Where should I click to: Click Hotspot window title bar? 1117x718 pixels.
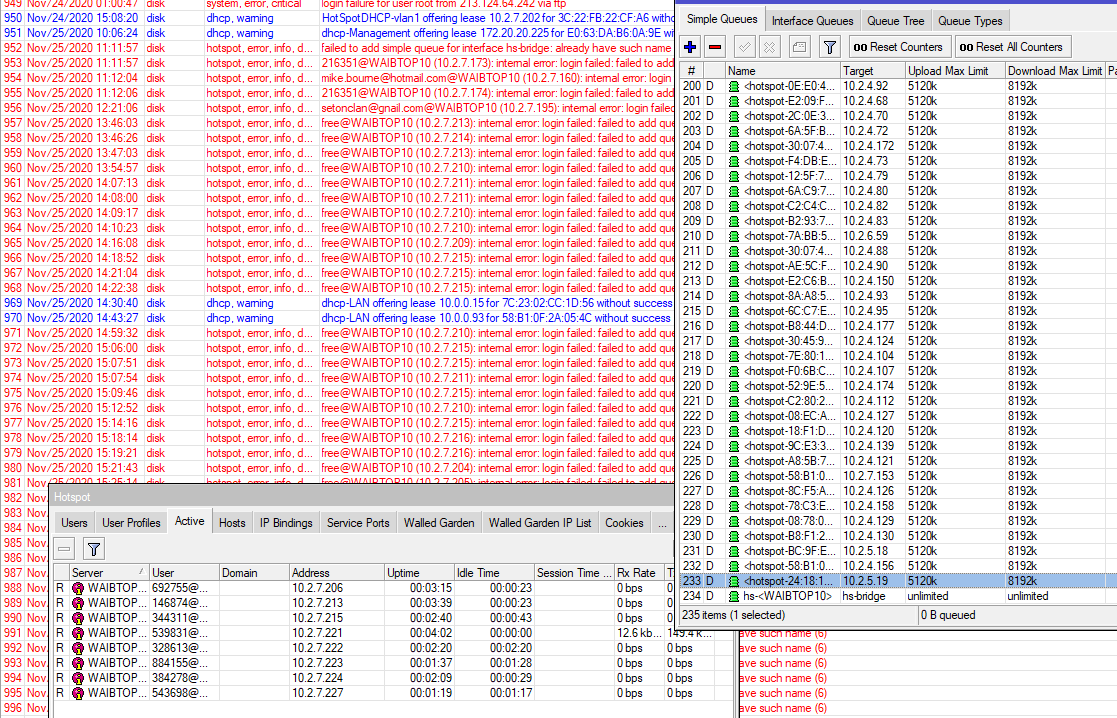click(x=362, y=497)
